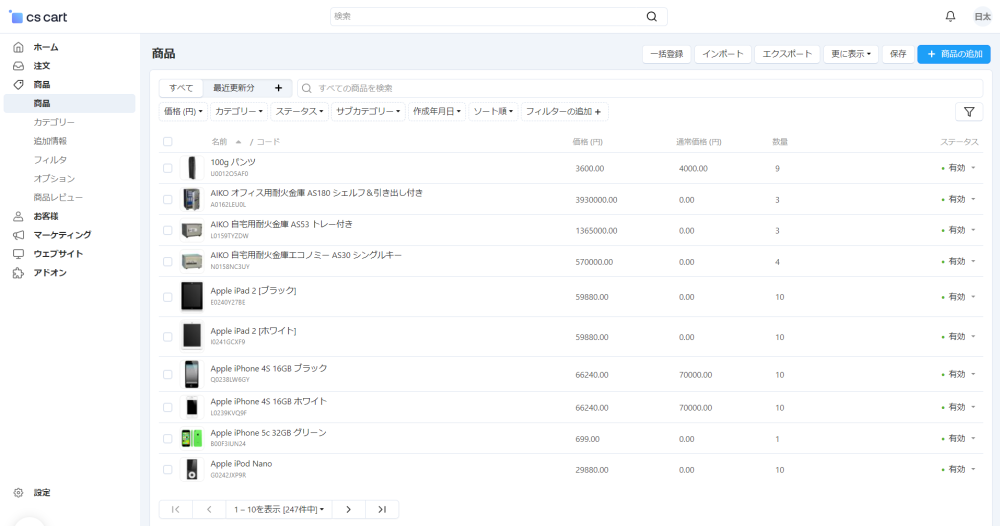The width and height of the screenshot is (1000, 526).
Task: Open the ステータス filter dropdown
Action: [300, 112]
